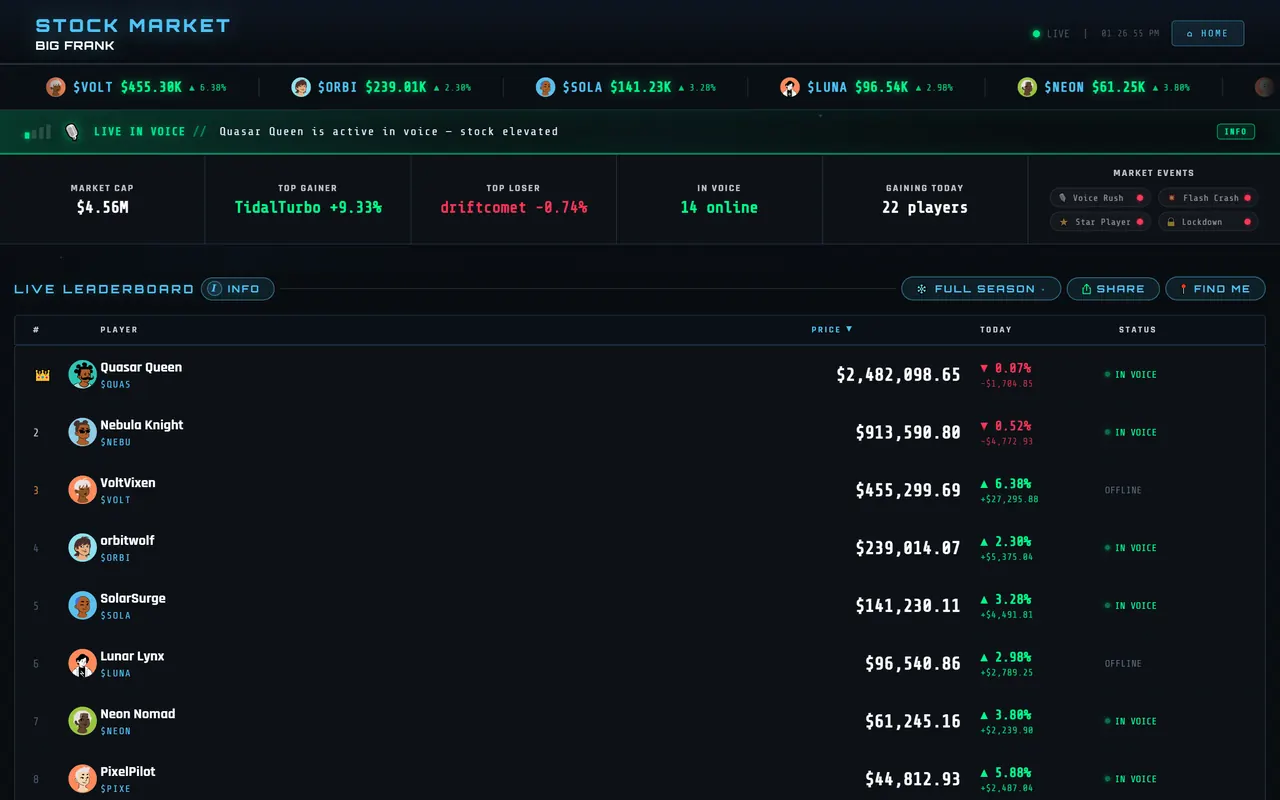Select the Quasar Queen player name
The image size is (1280, 800).
141,367
